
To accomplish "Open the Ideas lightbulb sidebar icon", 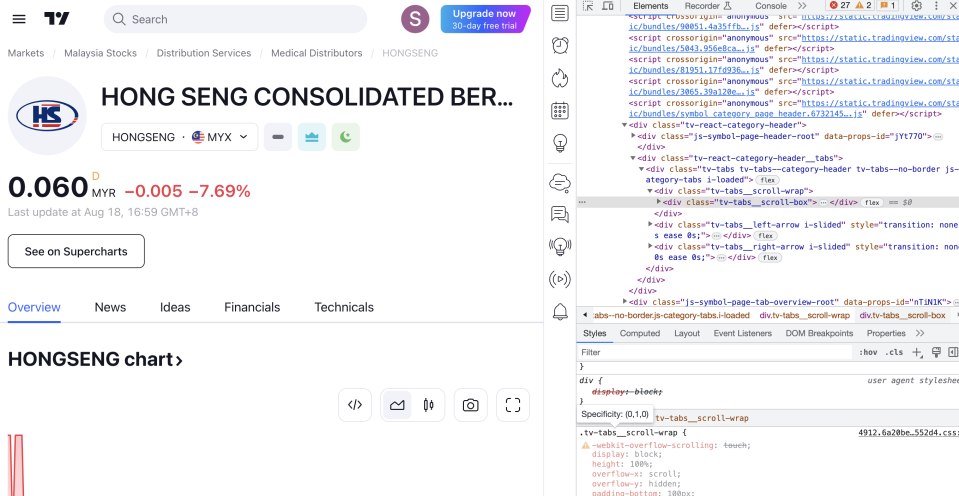I will 560,144.
